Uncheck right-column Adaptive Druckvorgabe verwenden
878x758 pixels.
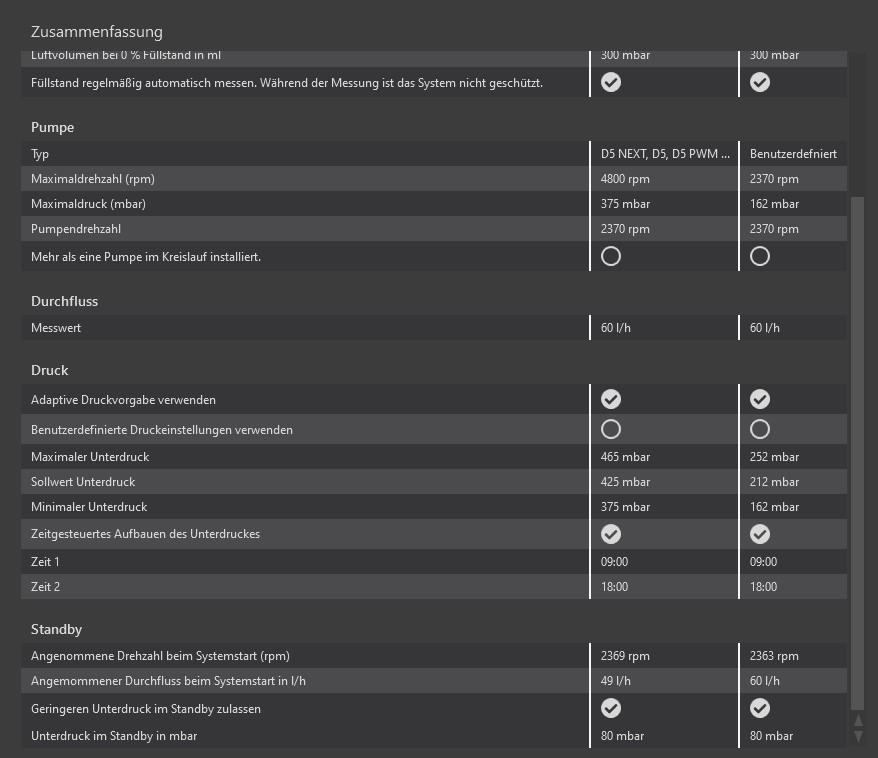pyautogui.click(x=760, y=399)
